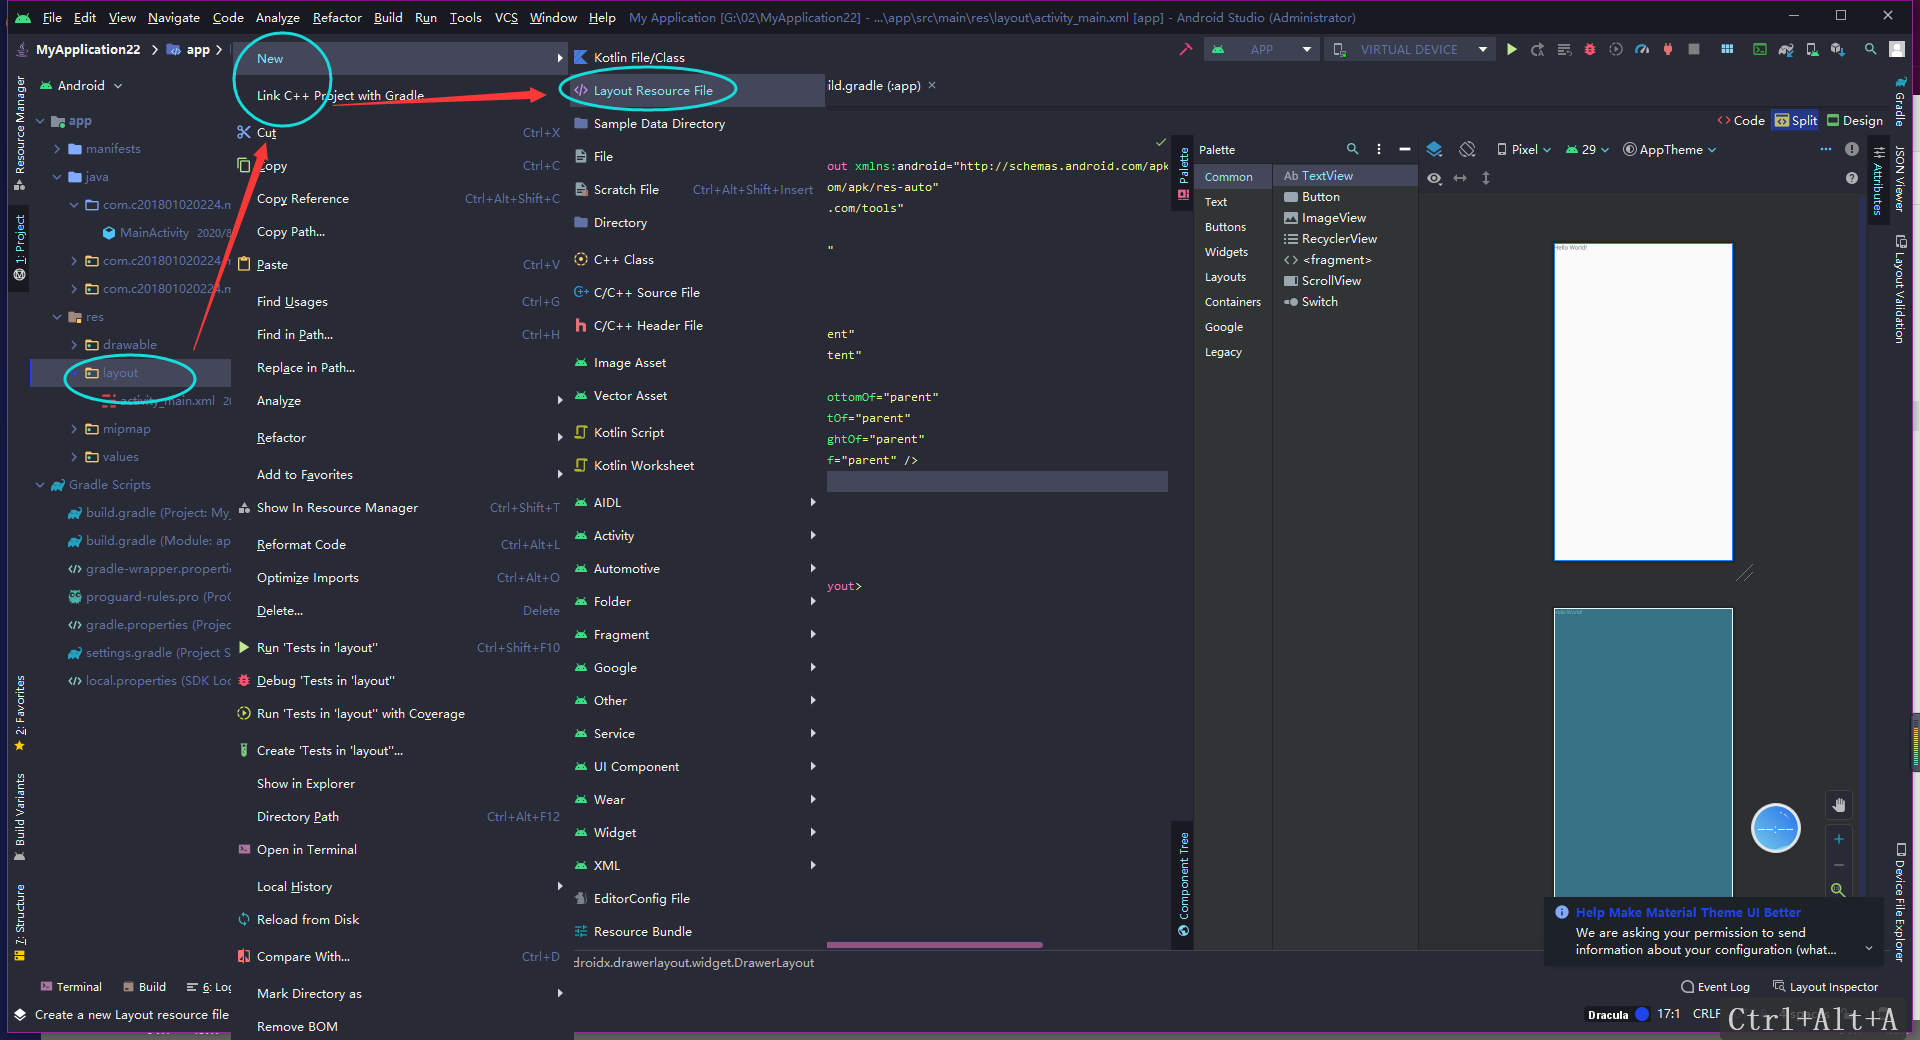
Task: Click the blueprint layout preview
Action: pos(1643,752)
